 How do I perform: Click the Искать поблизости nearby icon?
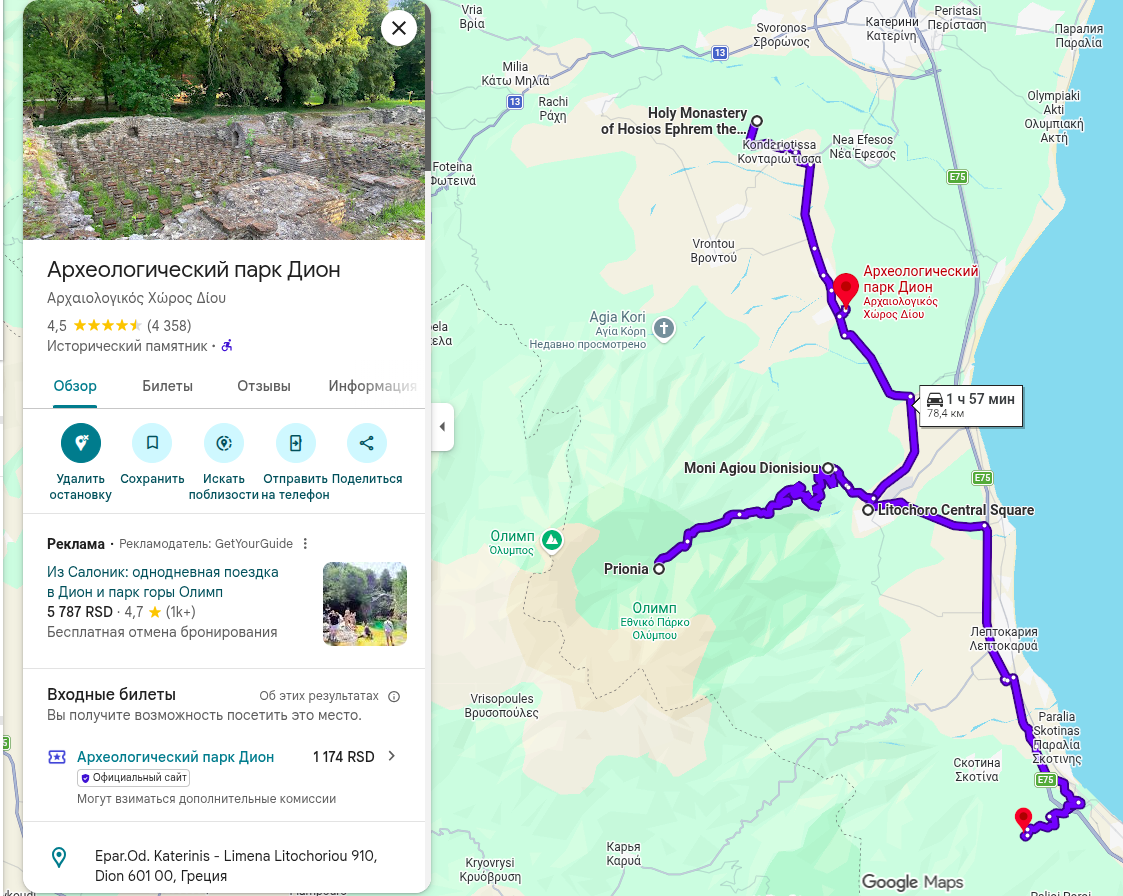(224, 443)
